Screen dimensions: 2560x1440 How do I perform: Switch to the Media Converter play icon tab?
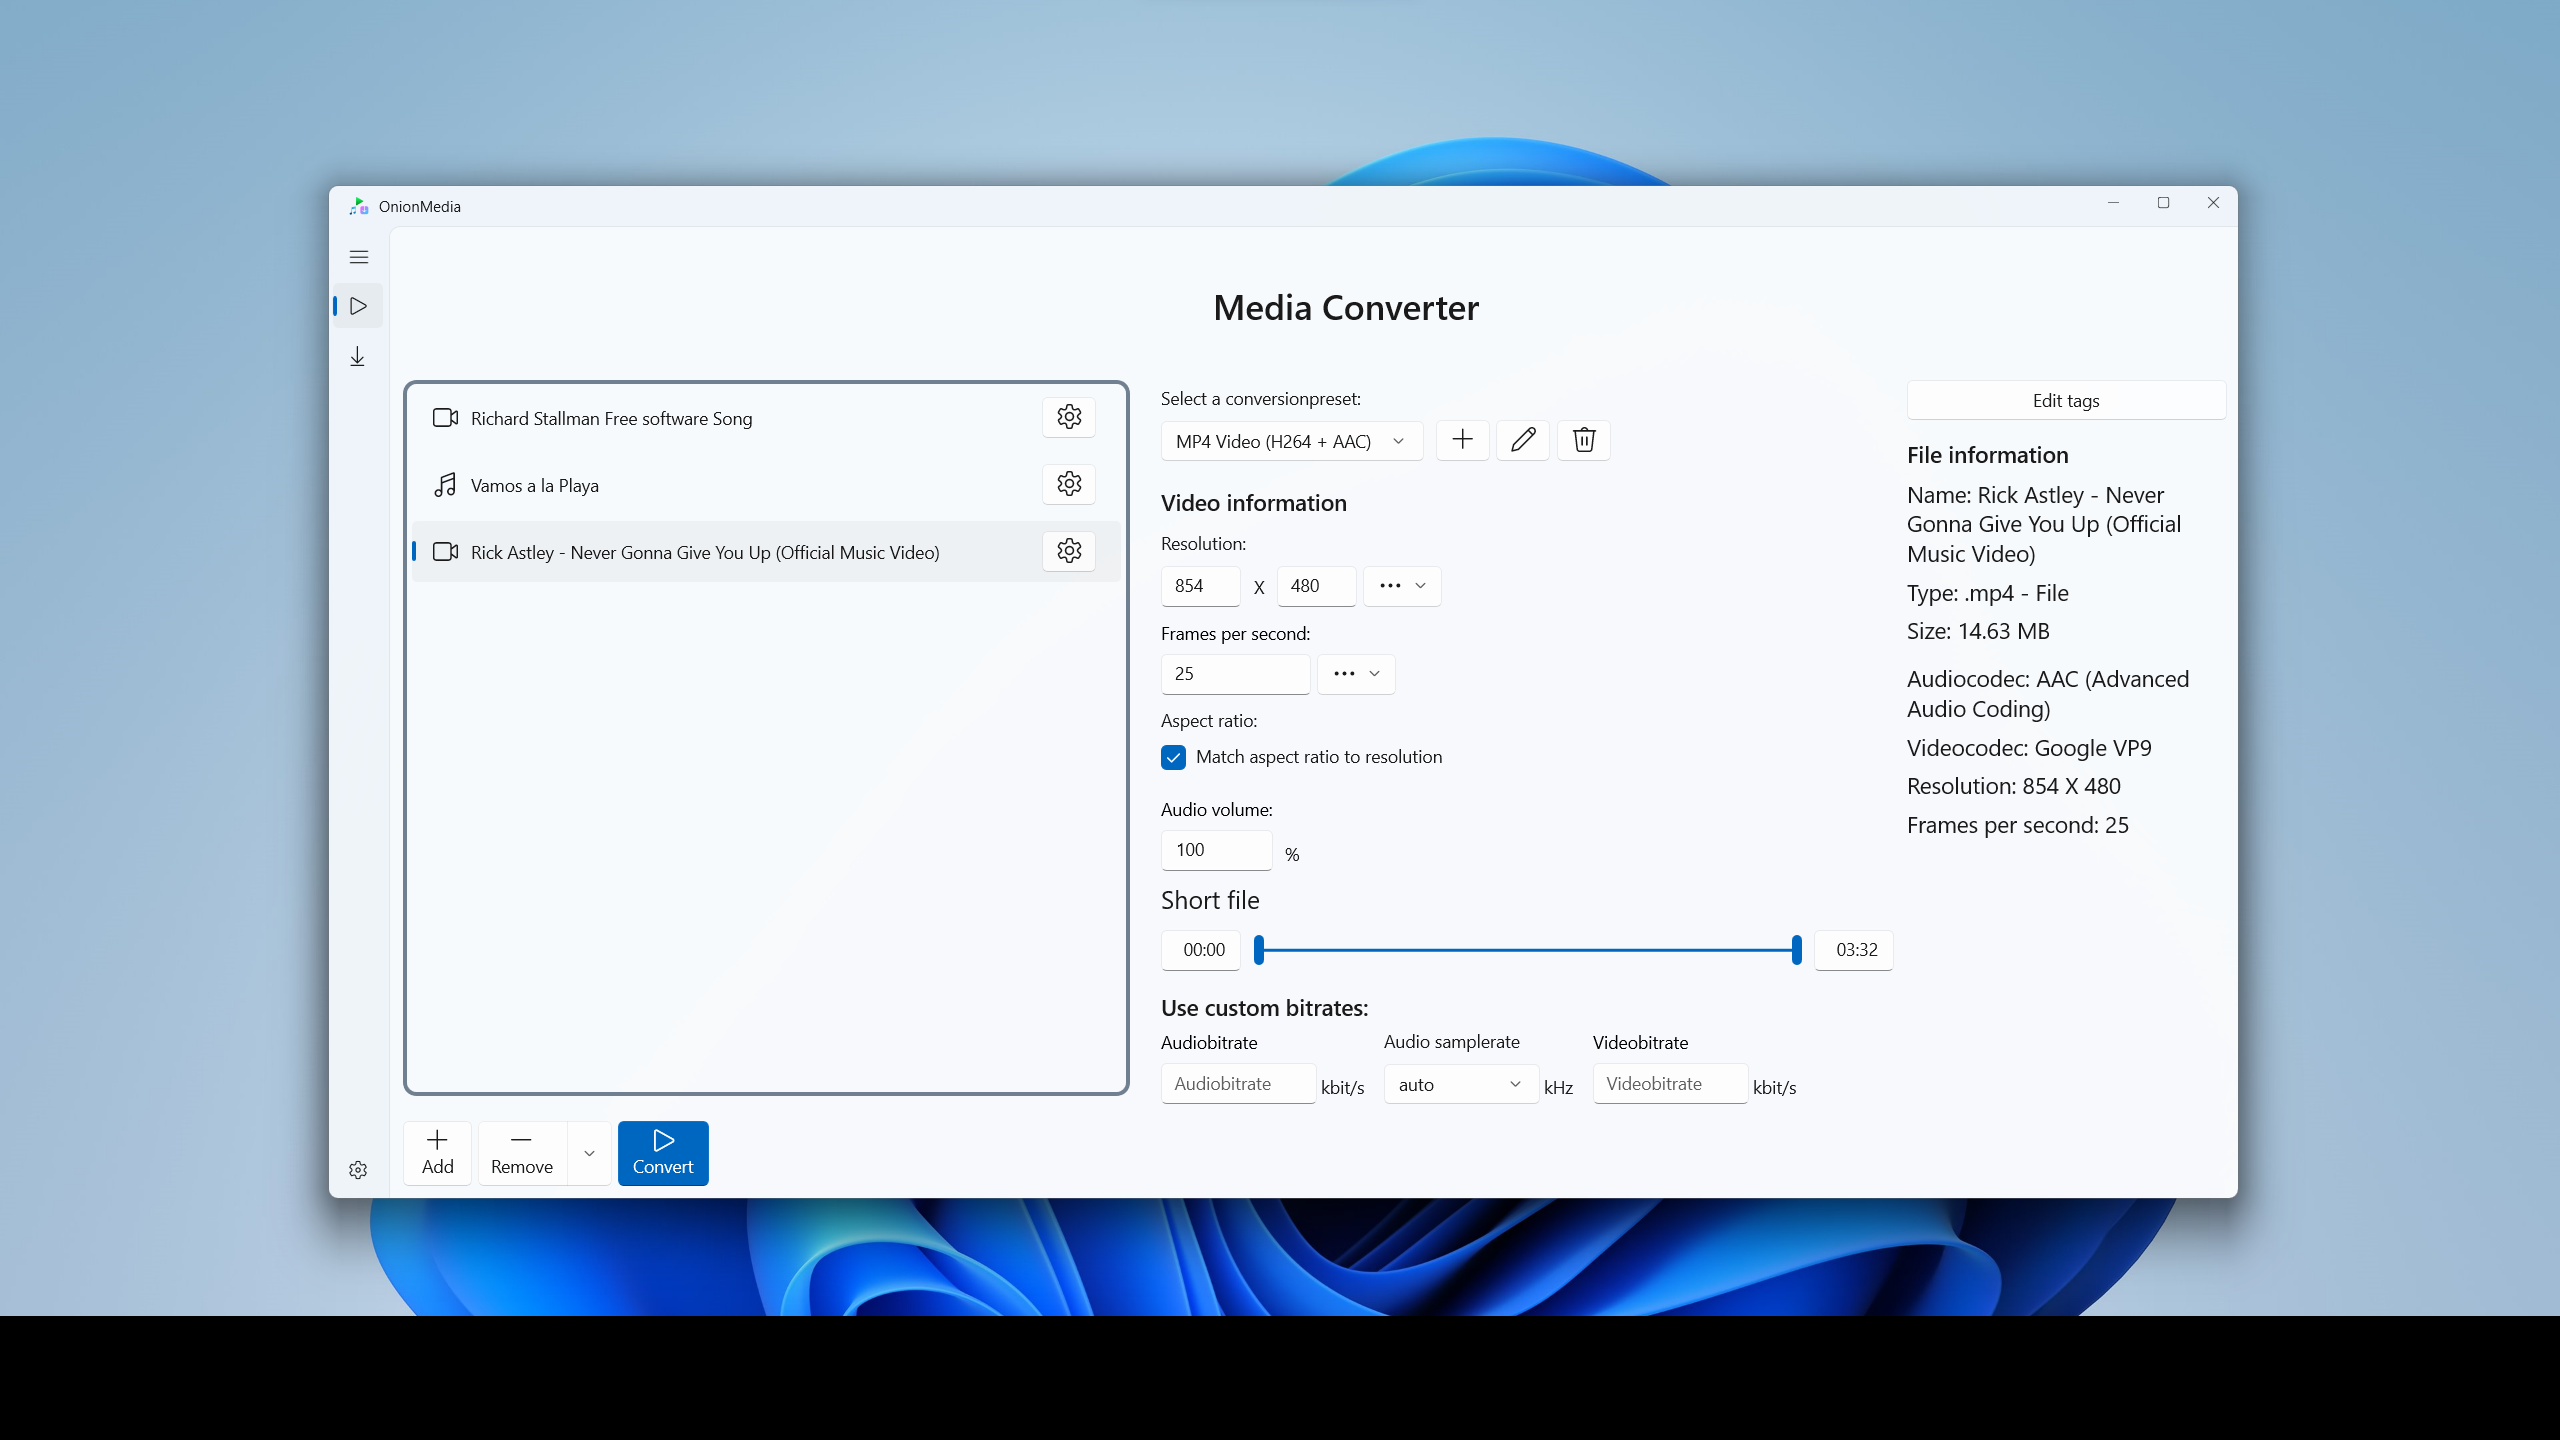click(x=359, y=306)
